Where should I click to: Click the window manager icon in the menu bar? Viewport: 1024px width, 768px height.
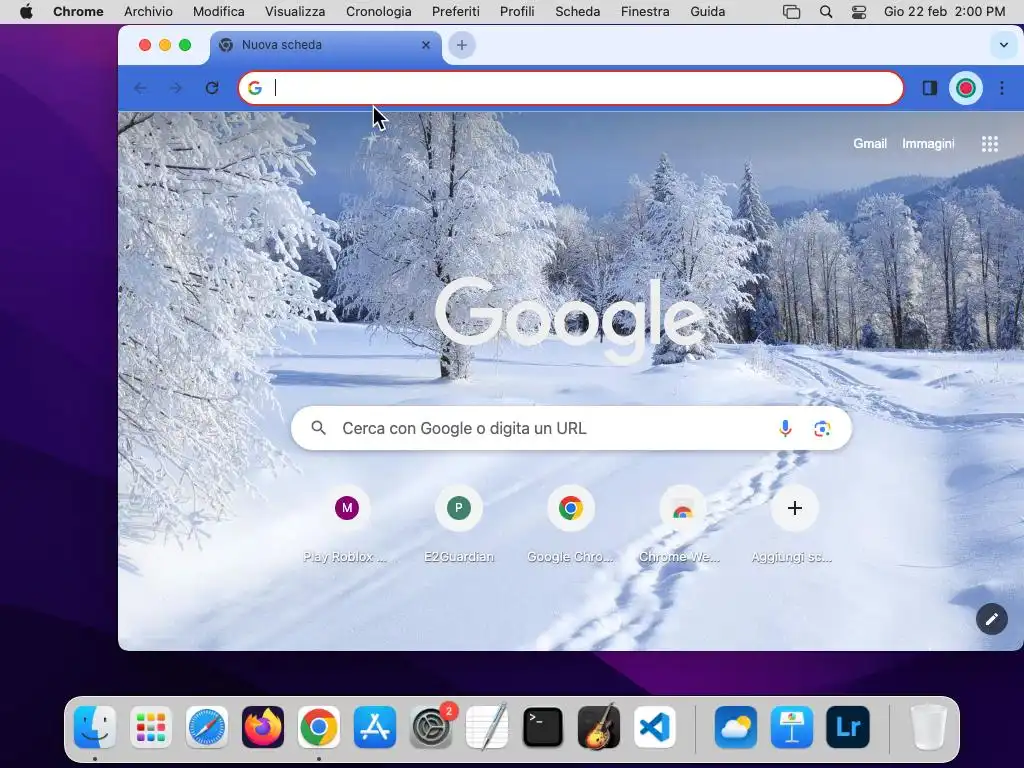coord(792,12)
